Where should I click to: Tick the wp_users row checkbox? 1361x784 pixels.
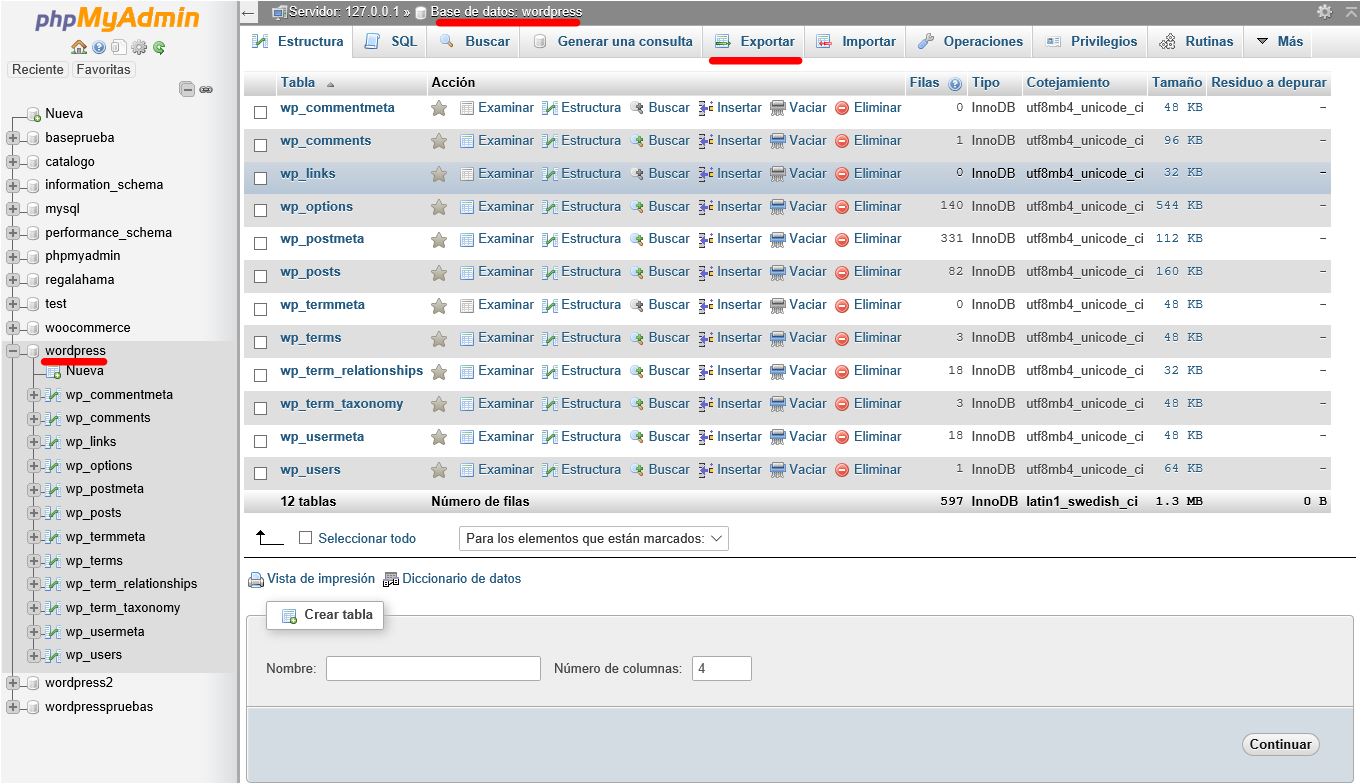point(260,474)
